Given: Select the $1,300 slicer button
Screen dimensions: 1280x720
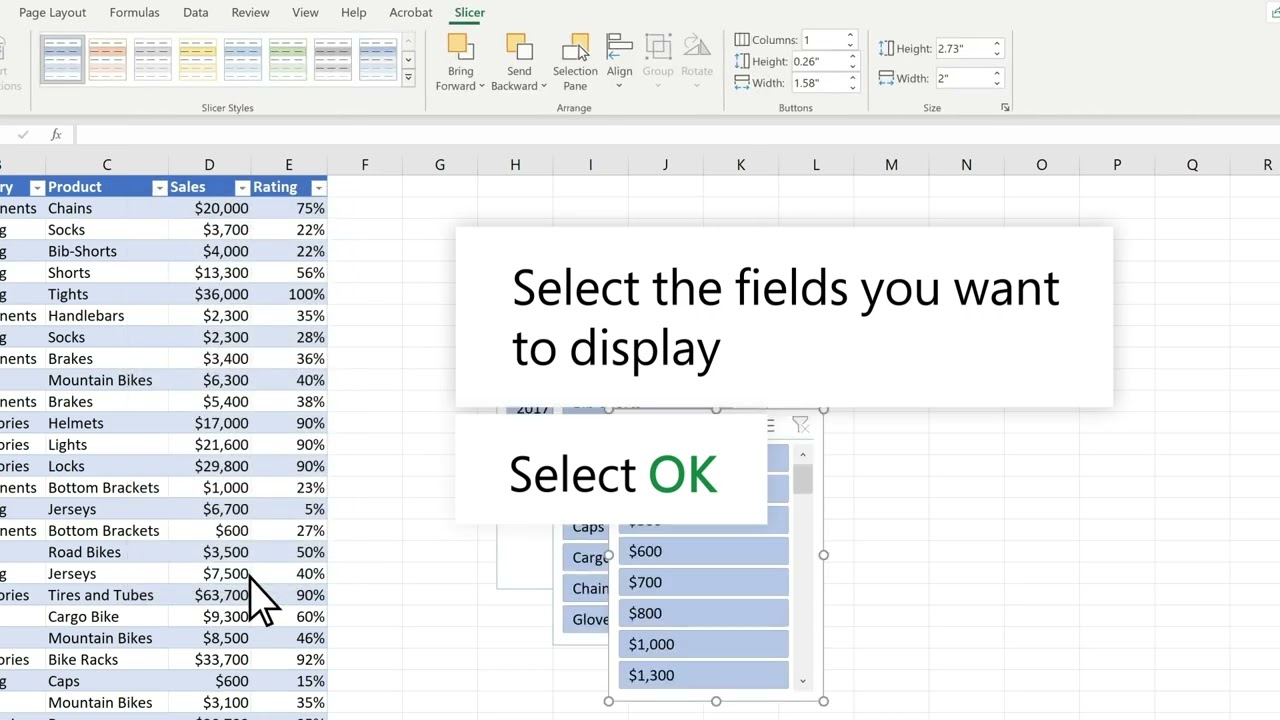Looking at the screenshot, I should click(704, 675).
